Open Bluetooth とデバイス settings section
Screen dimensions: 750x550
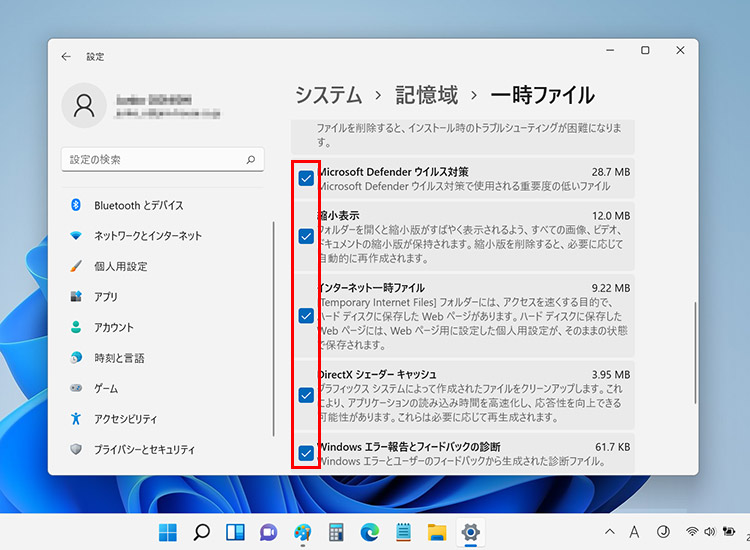pos(138,205)
